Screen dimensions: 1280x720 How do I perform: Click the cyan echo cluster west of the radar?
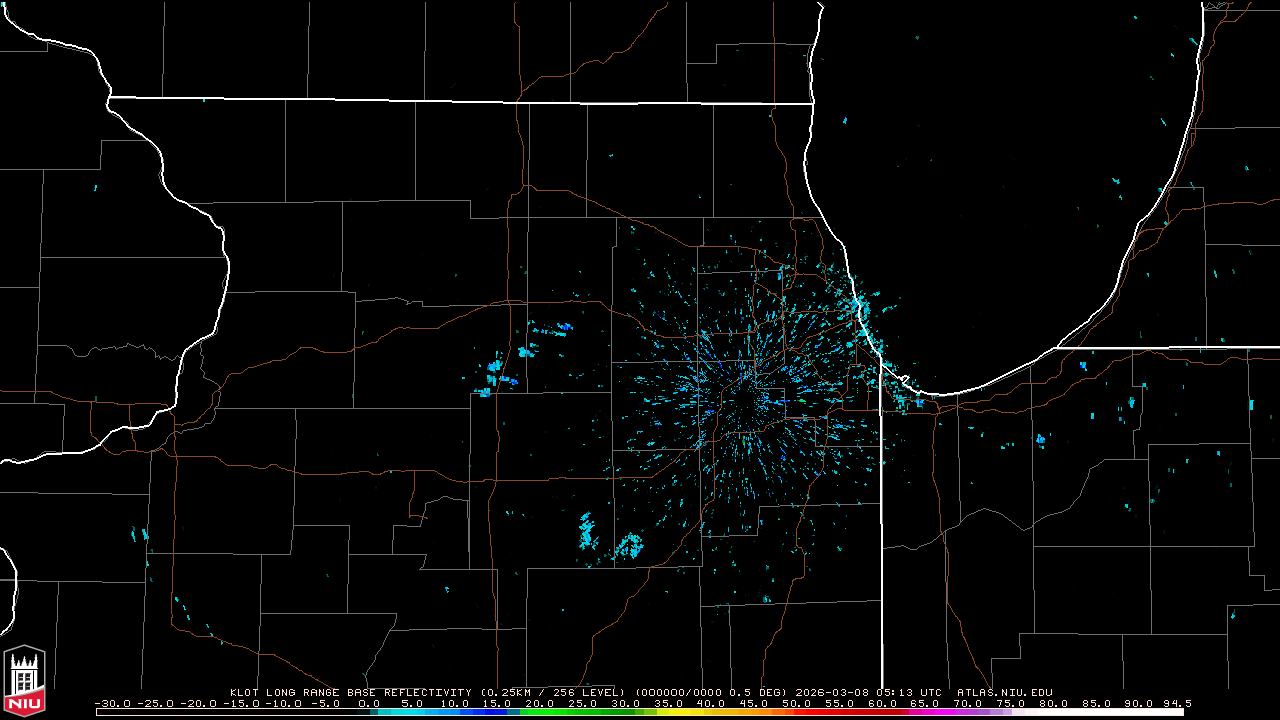pos(496,368)
